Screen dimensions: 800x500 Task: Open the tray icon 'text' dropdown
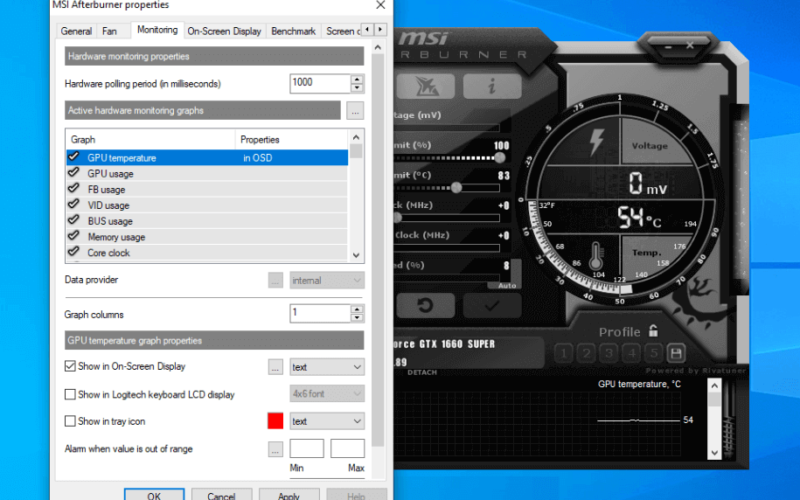[x=327, y=421]
